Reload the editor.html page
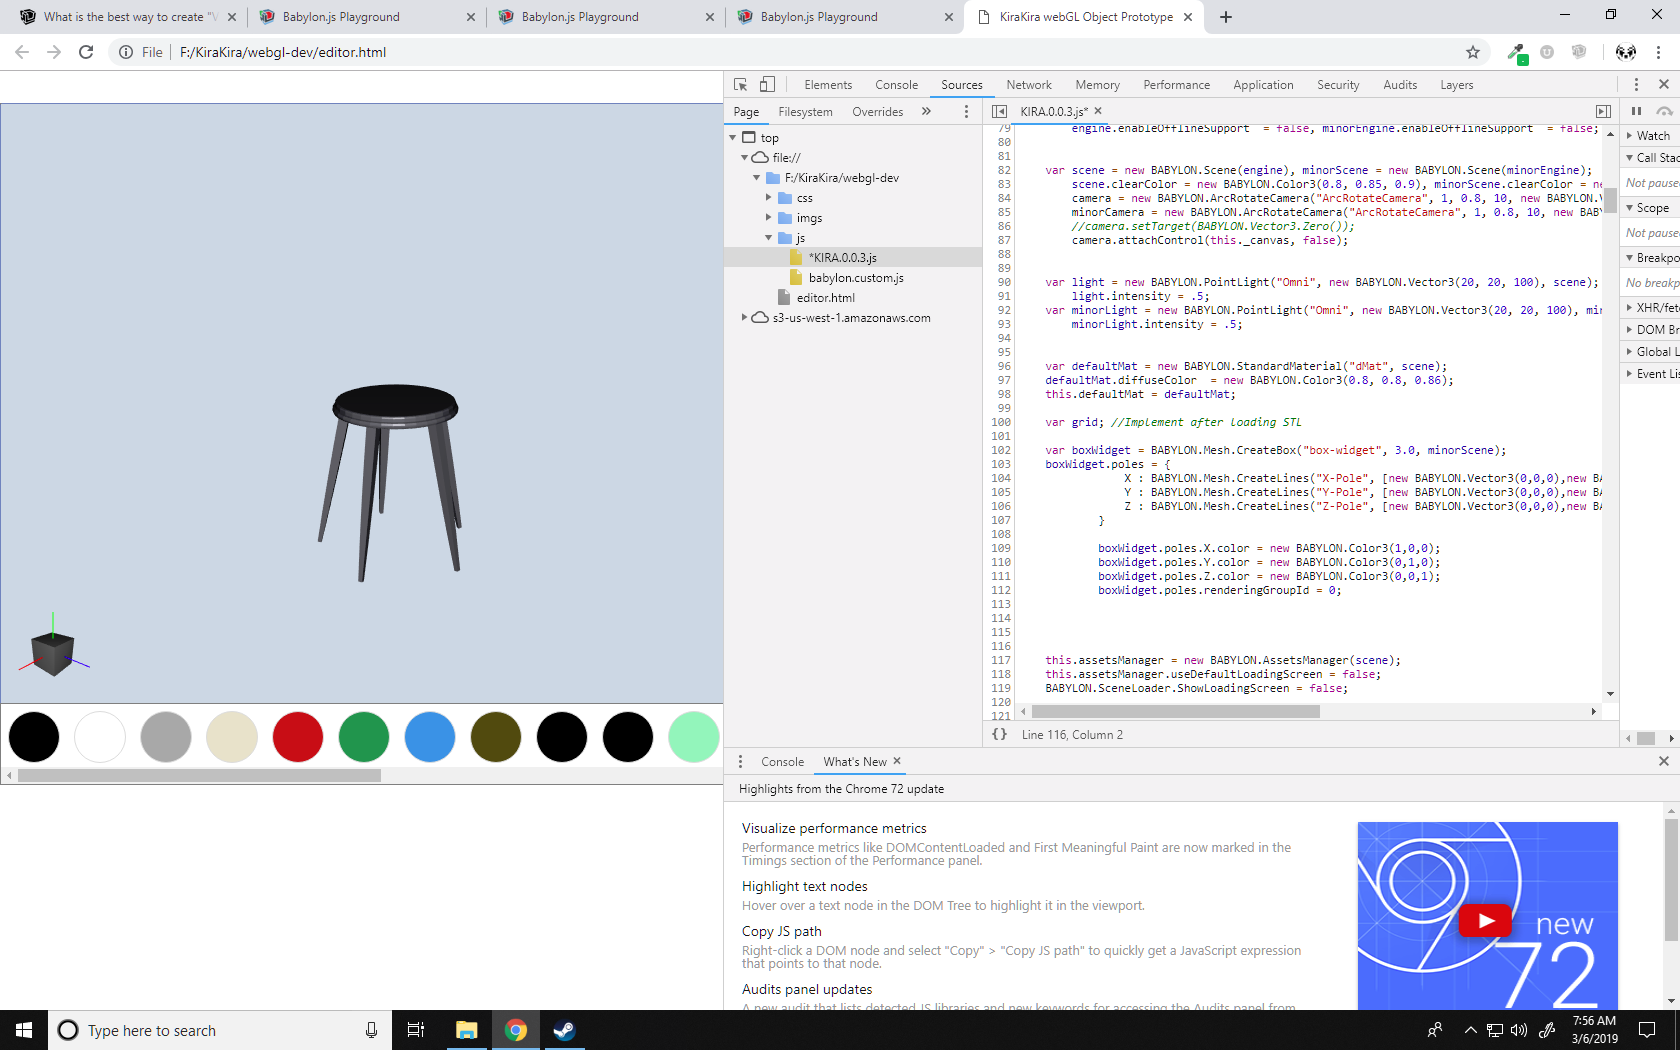 (86, 52)
